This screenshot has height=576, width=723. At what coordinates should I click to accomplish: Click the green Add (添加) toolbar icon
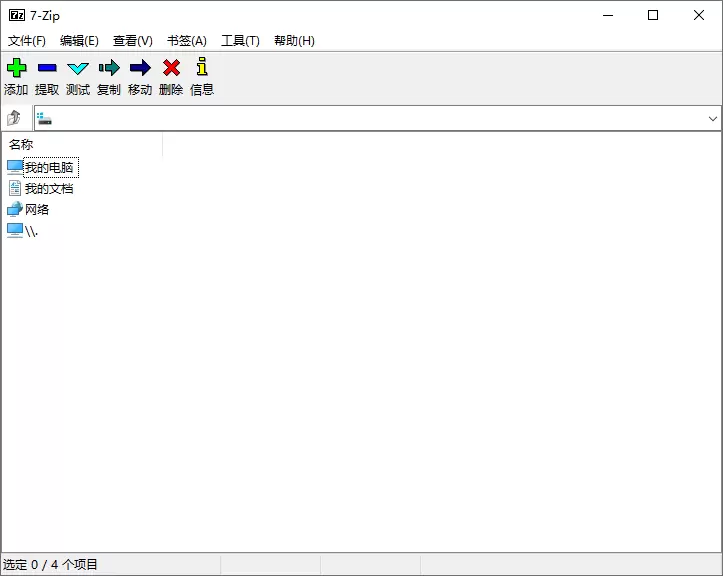click(16, 68)
